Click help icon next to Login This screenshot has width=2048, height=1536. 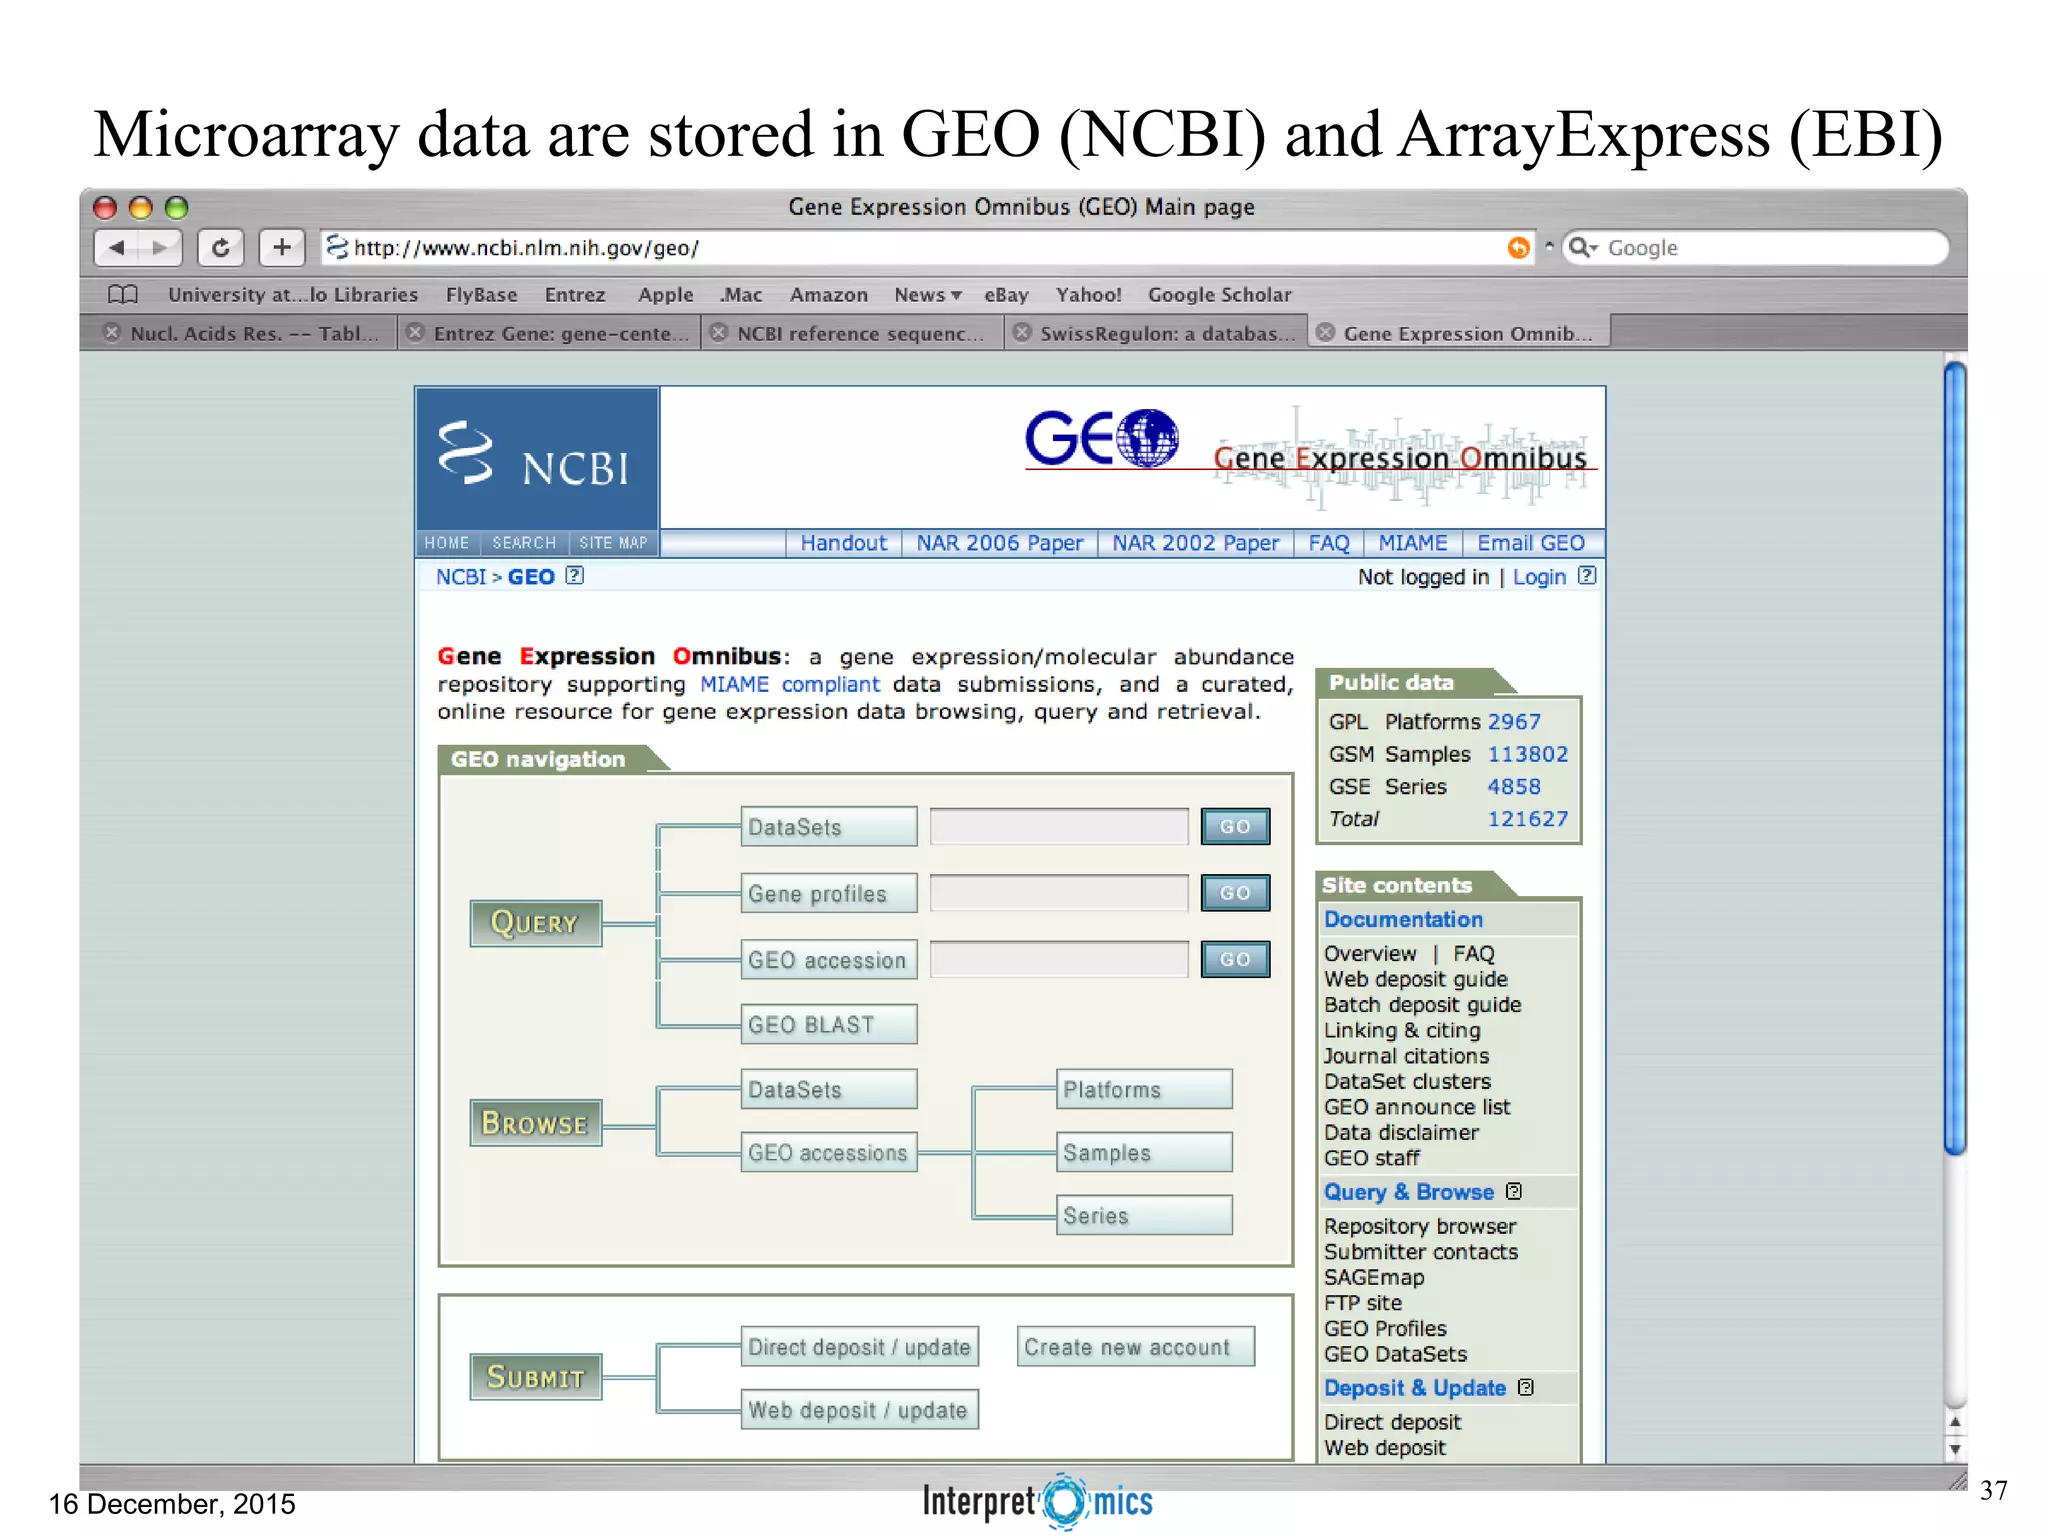[1587, 576]
